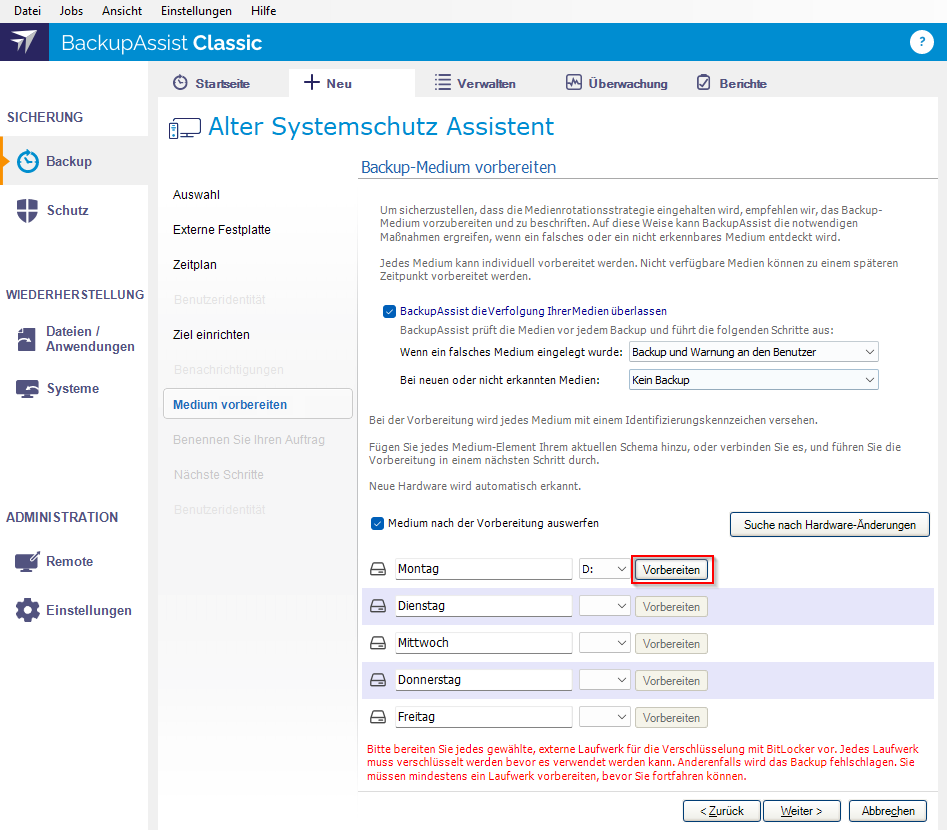Click the plus icon on Neu tab

tap(311, 82)
